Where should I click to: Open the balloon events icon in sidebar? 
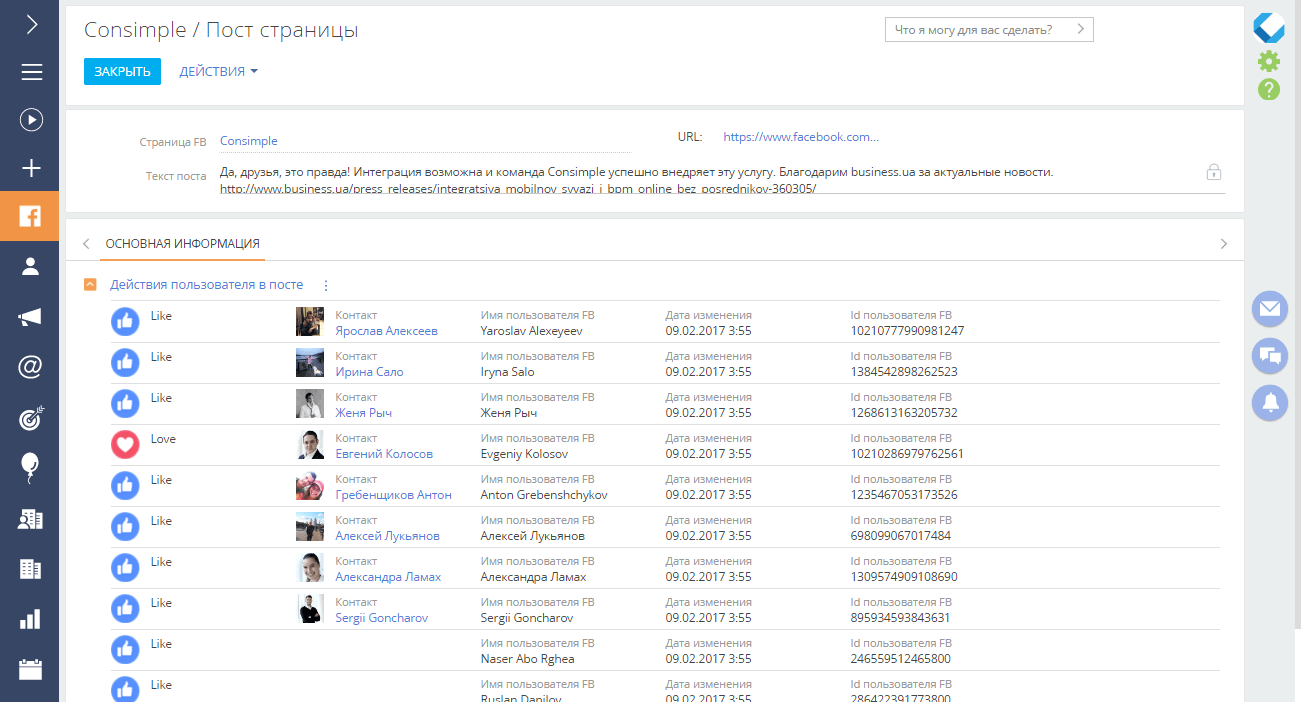[31, 466]
